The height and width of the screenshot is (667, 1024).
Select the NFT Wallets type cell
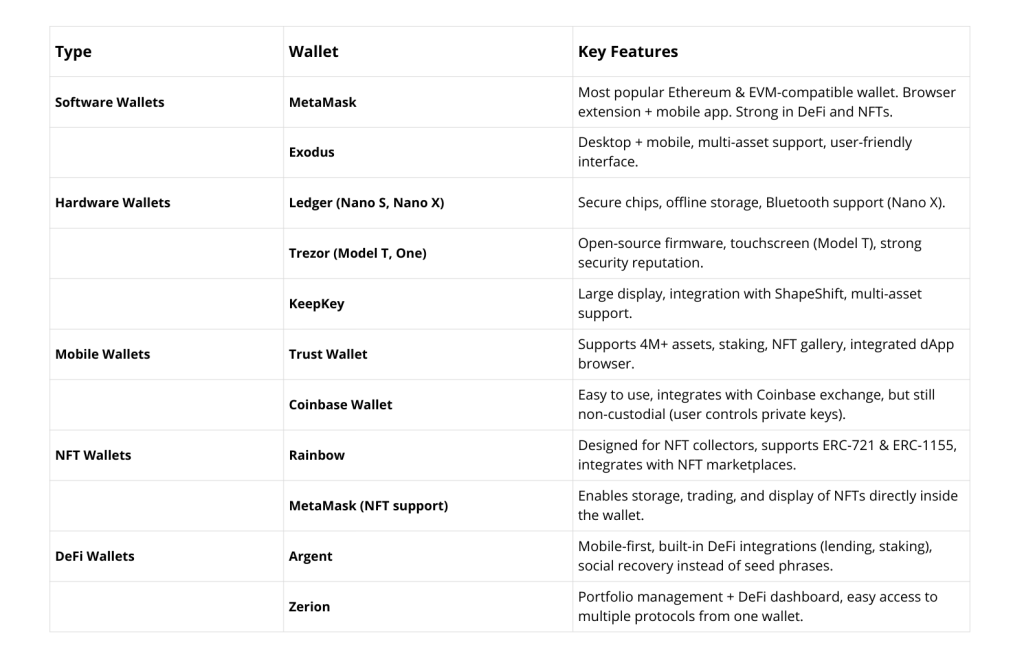click(93, 455)
